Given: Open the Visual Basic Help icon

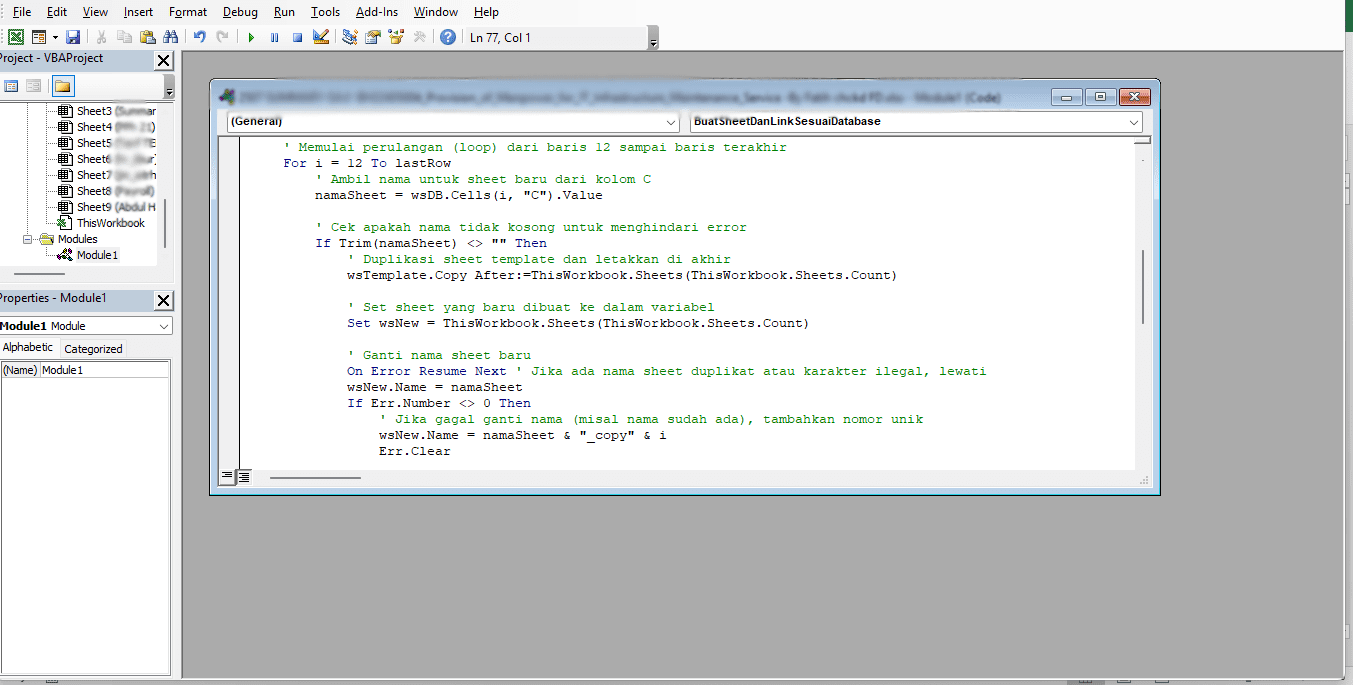Looking at the screenshot, I should (x=447, y=37).
